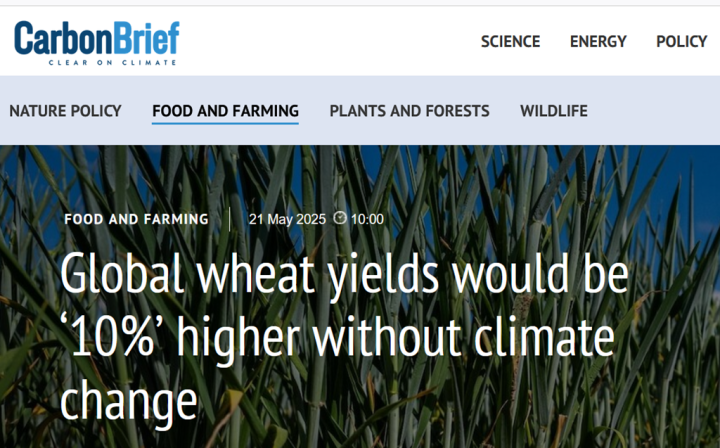
Task: Go to the Policy section
Action: 681,41
